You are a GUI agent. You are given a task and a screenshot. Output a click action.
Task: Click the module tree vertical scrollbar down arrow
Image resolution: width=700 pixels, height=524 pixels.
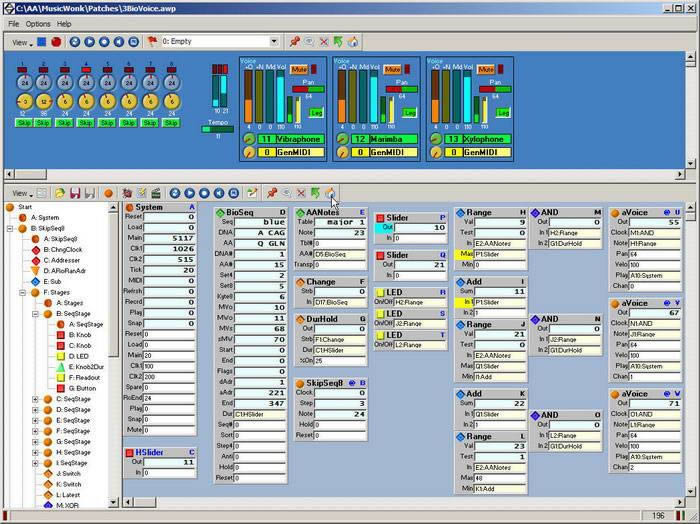113,503
